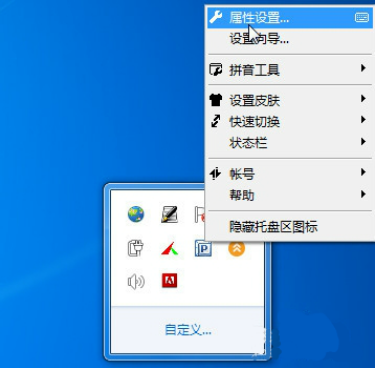The height and width of the screenshot is (368, 375).
Task: Open 拼音工具 submenu
Action: coord(290,70)
